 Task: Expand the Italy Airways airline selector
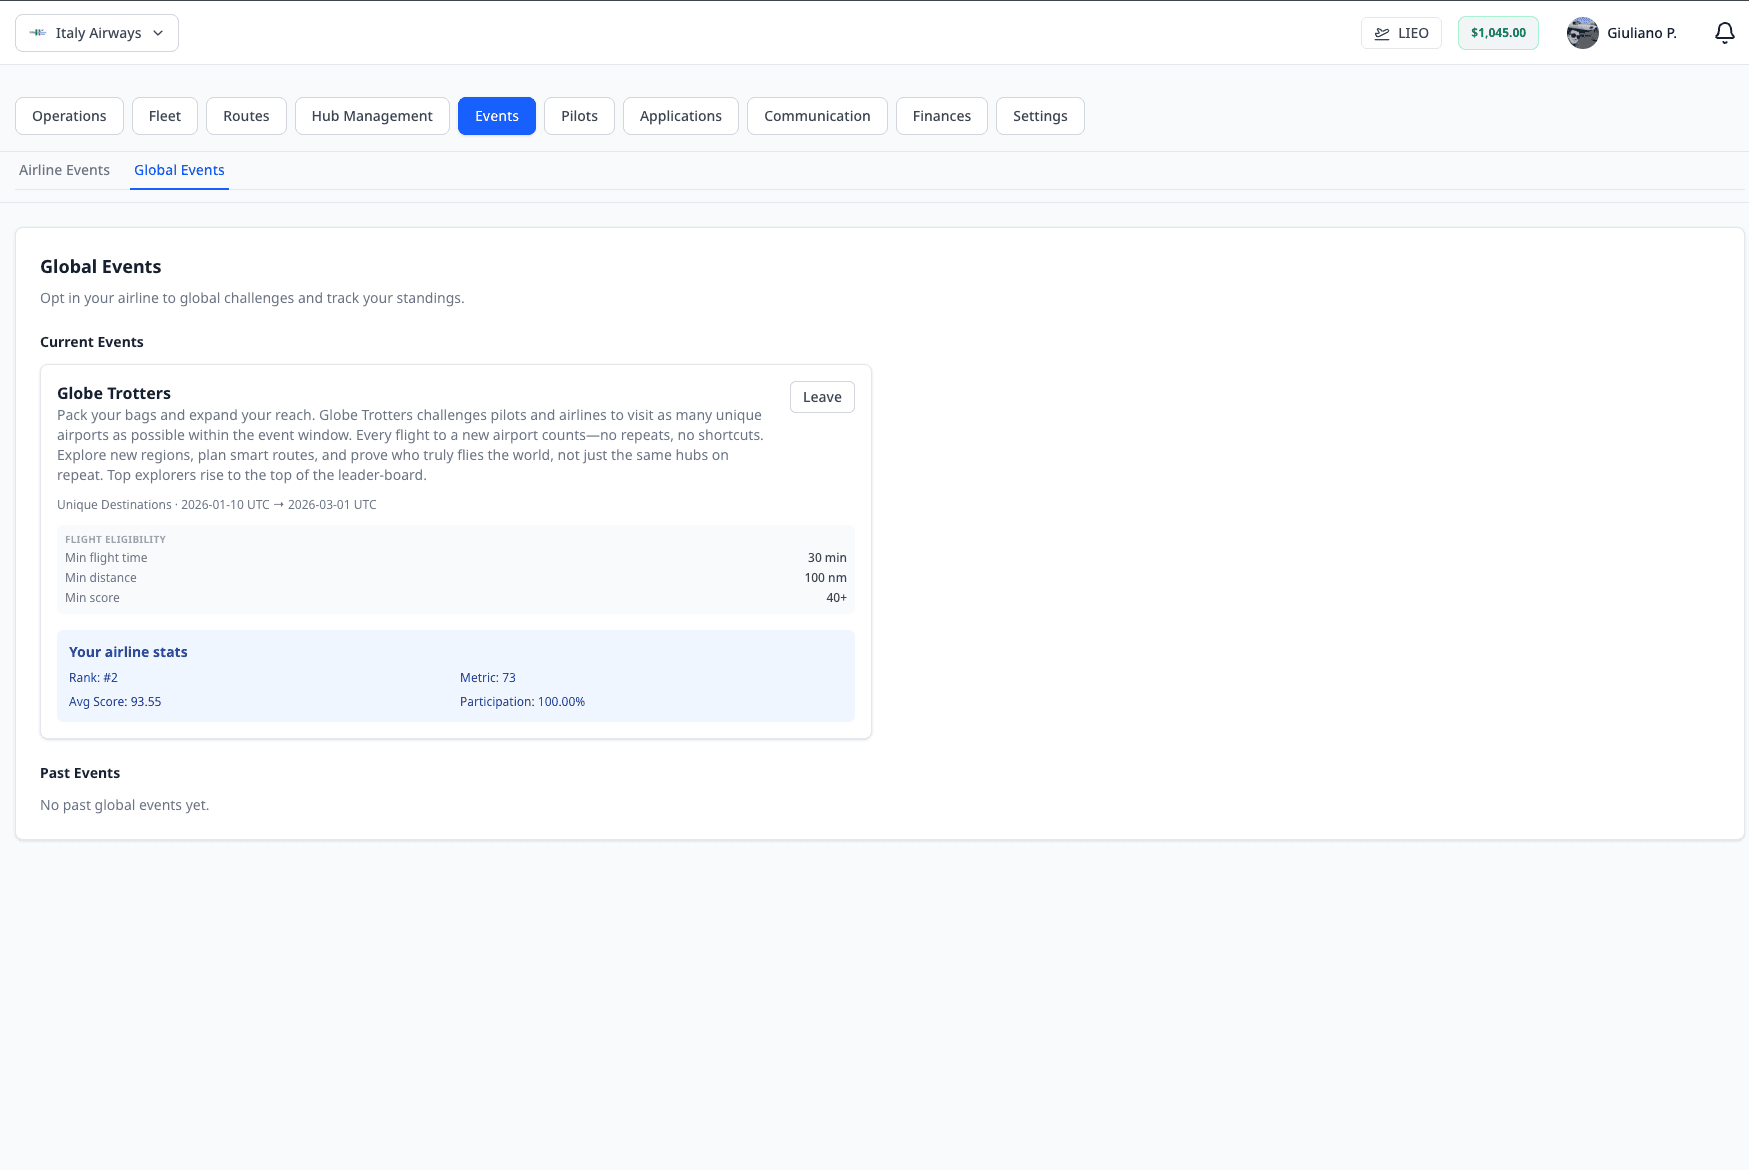coord(96,32)
